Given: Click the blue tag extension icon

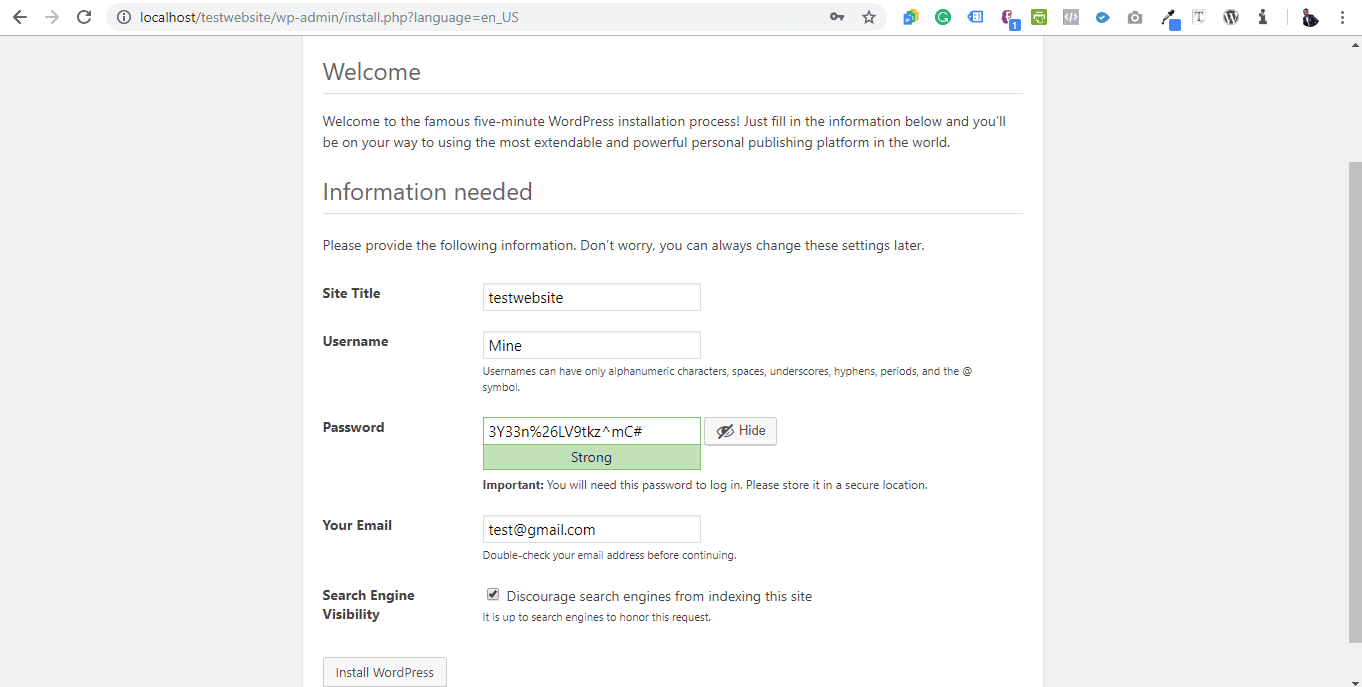Looking at the screenshot, I should click(976, 17).
